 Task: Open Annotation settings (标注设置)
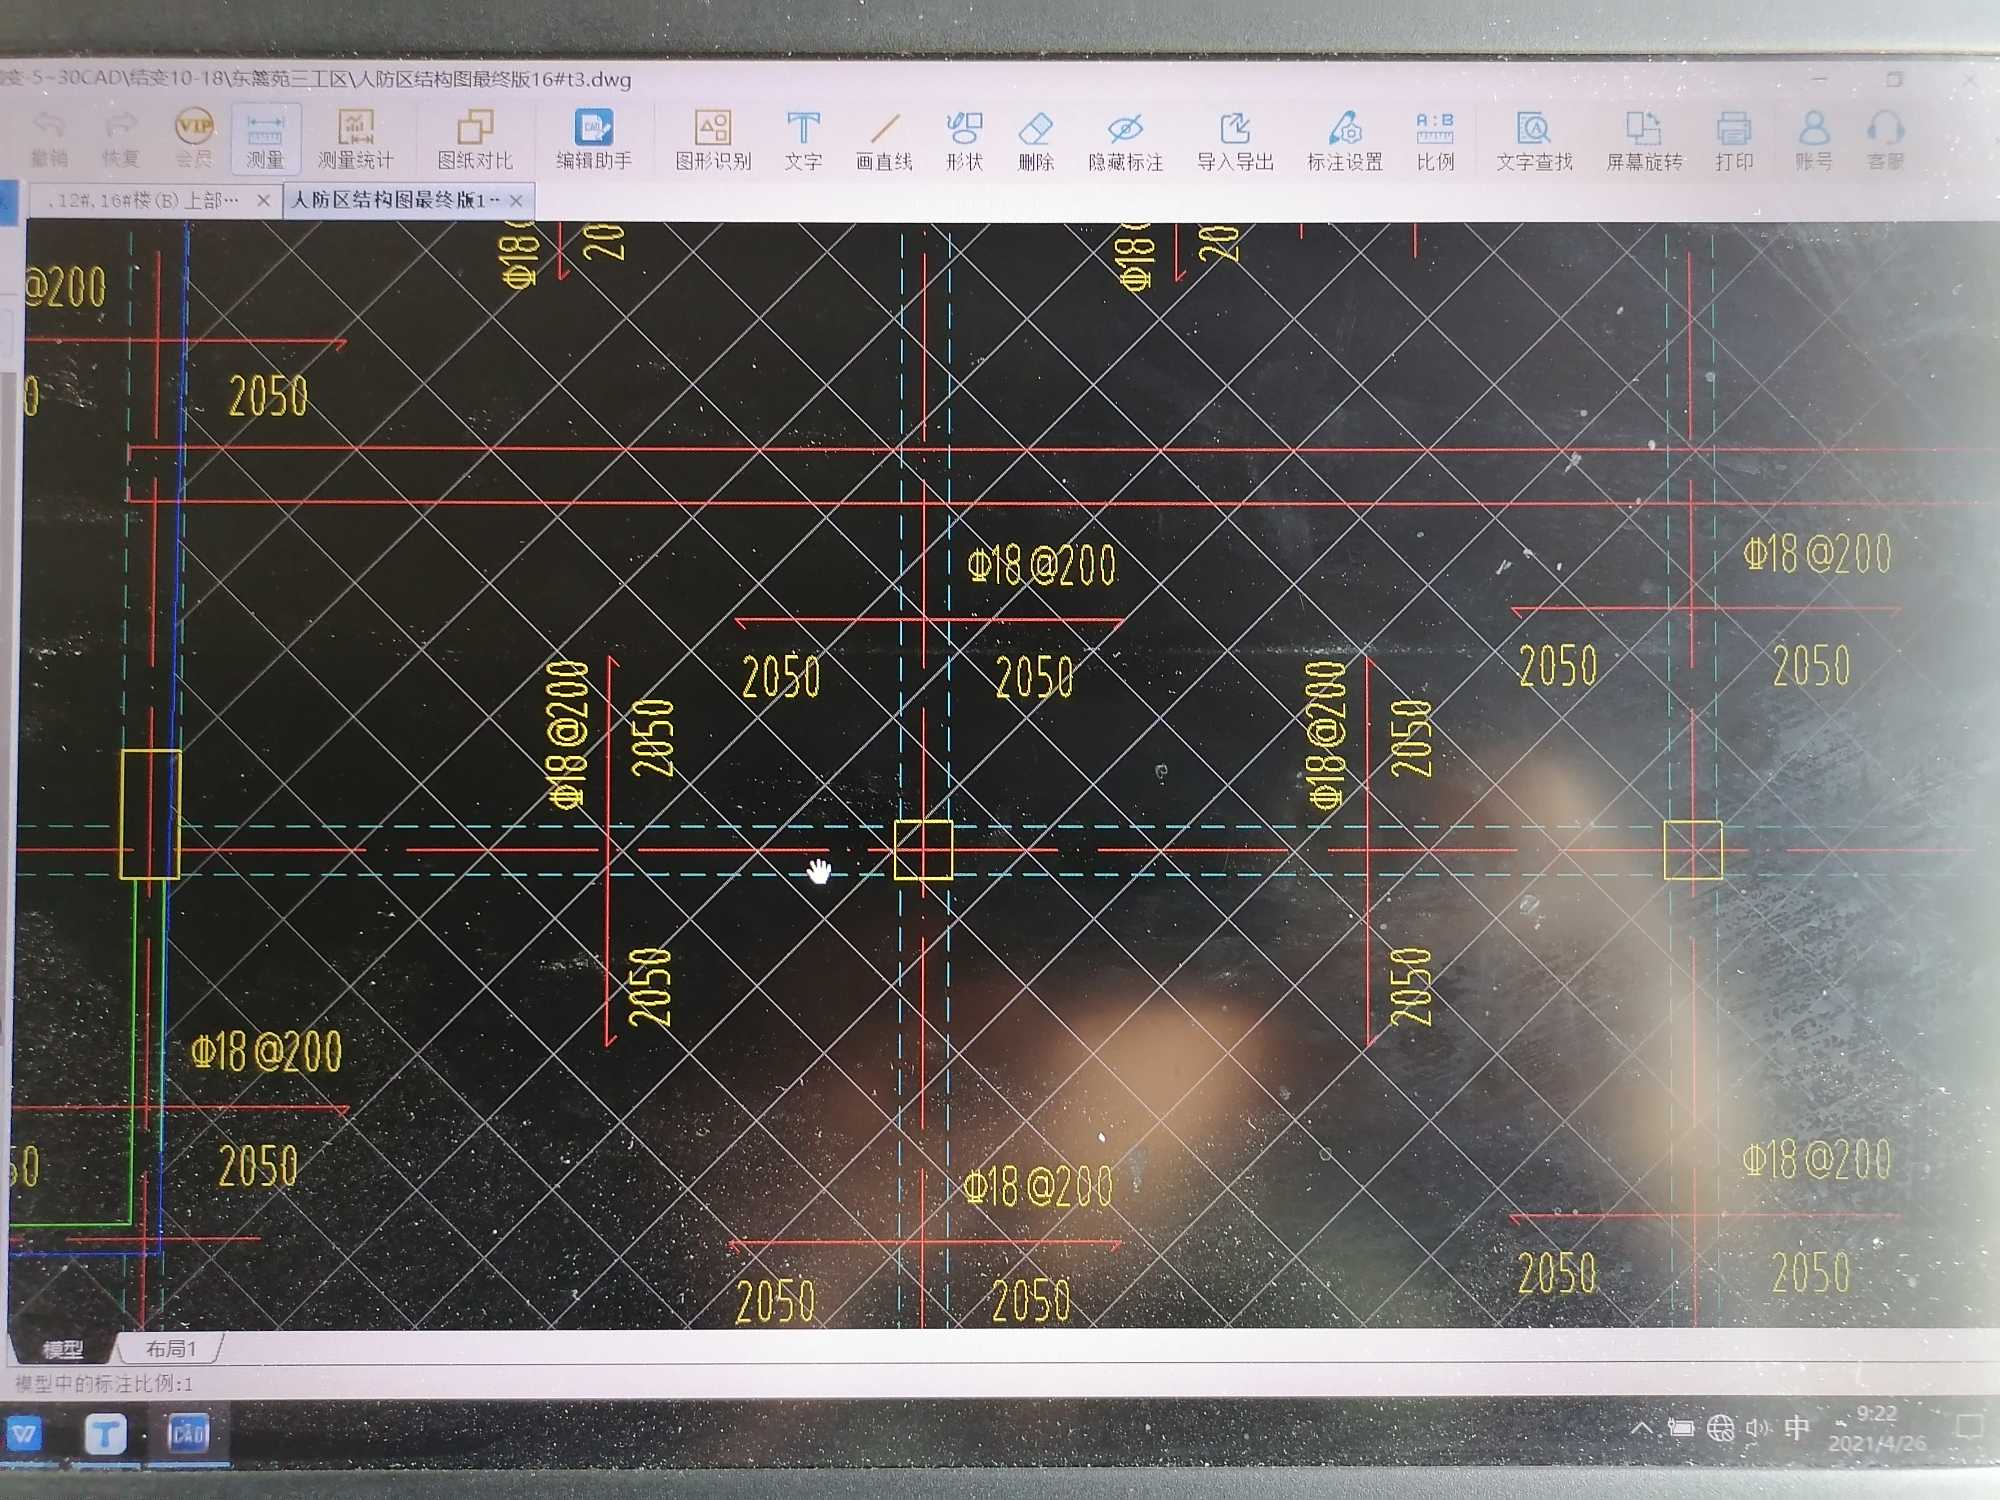click(1345, 142)
